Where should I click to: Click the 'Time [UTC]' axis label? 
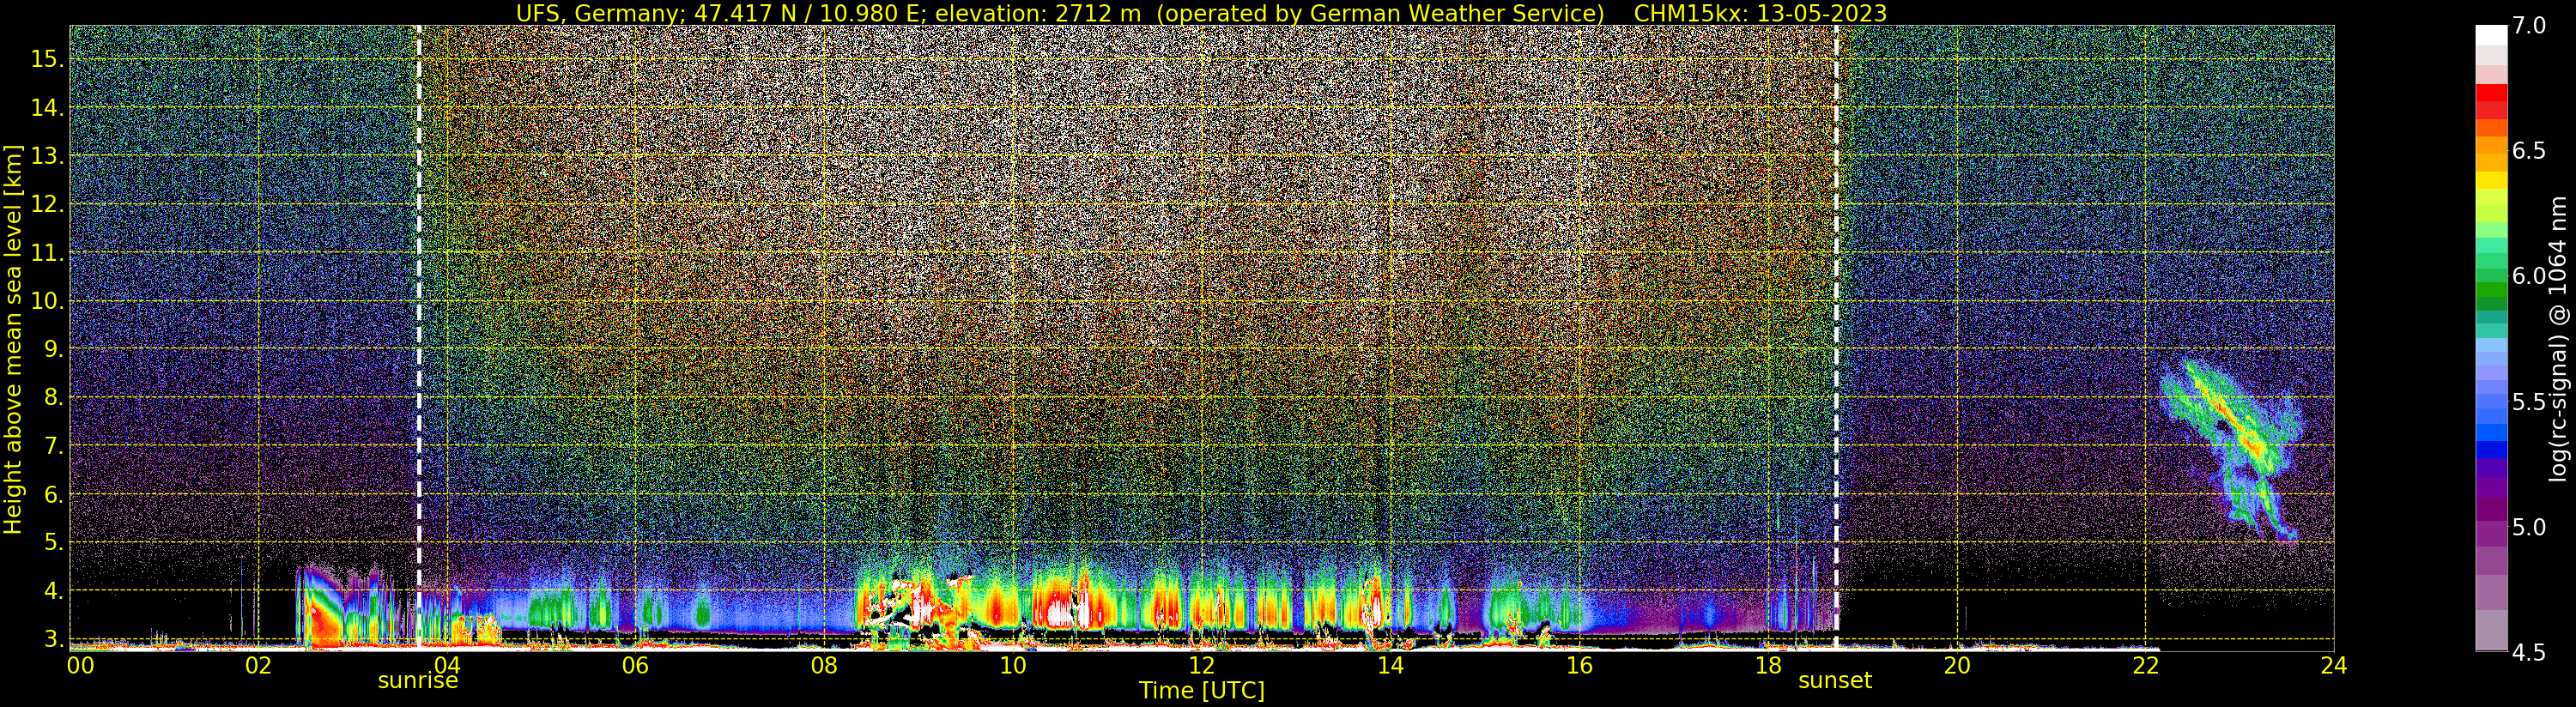click(1202, 691)
